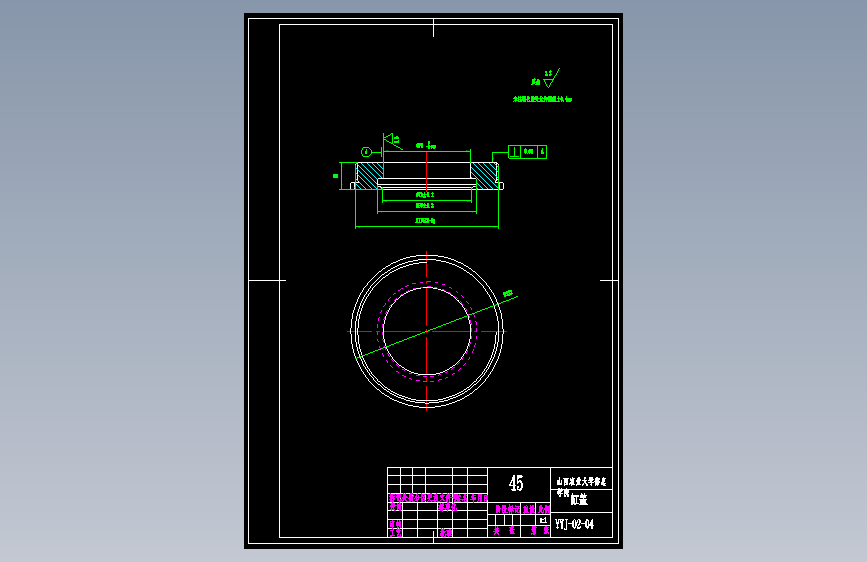Click the surface roughness symbol at upper right
The height and width of the screenshot is (562, 867).
pos(549,79)
